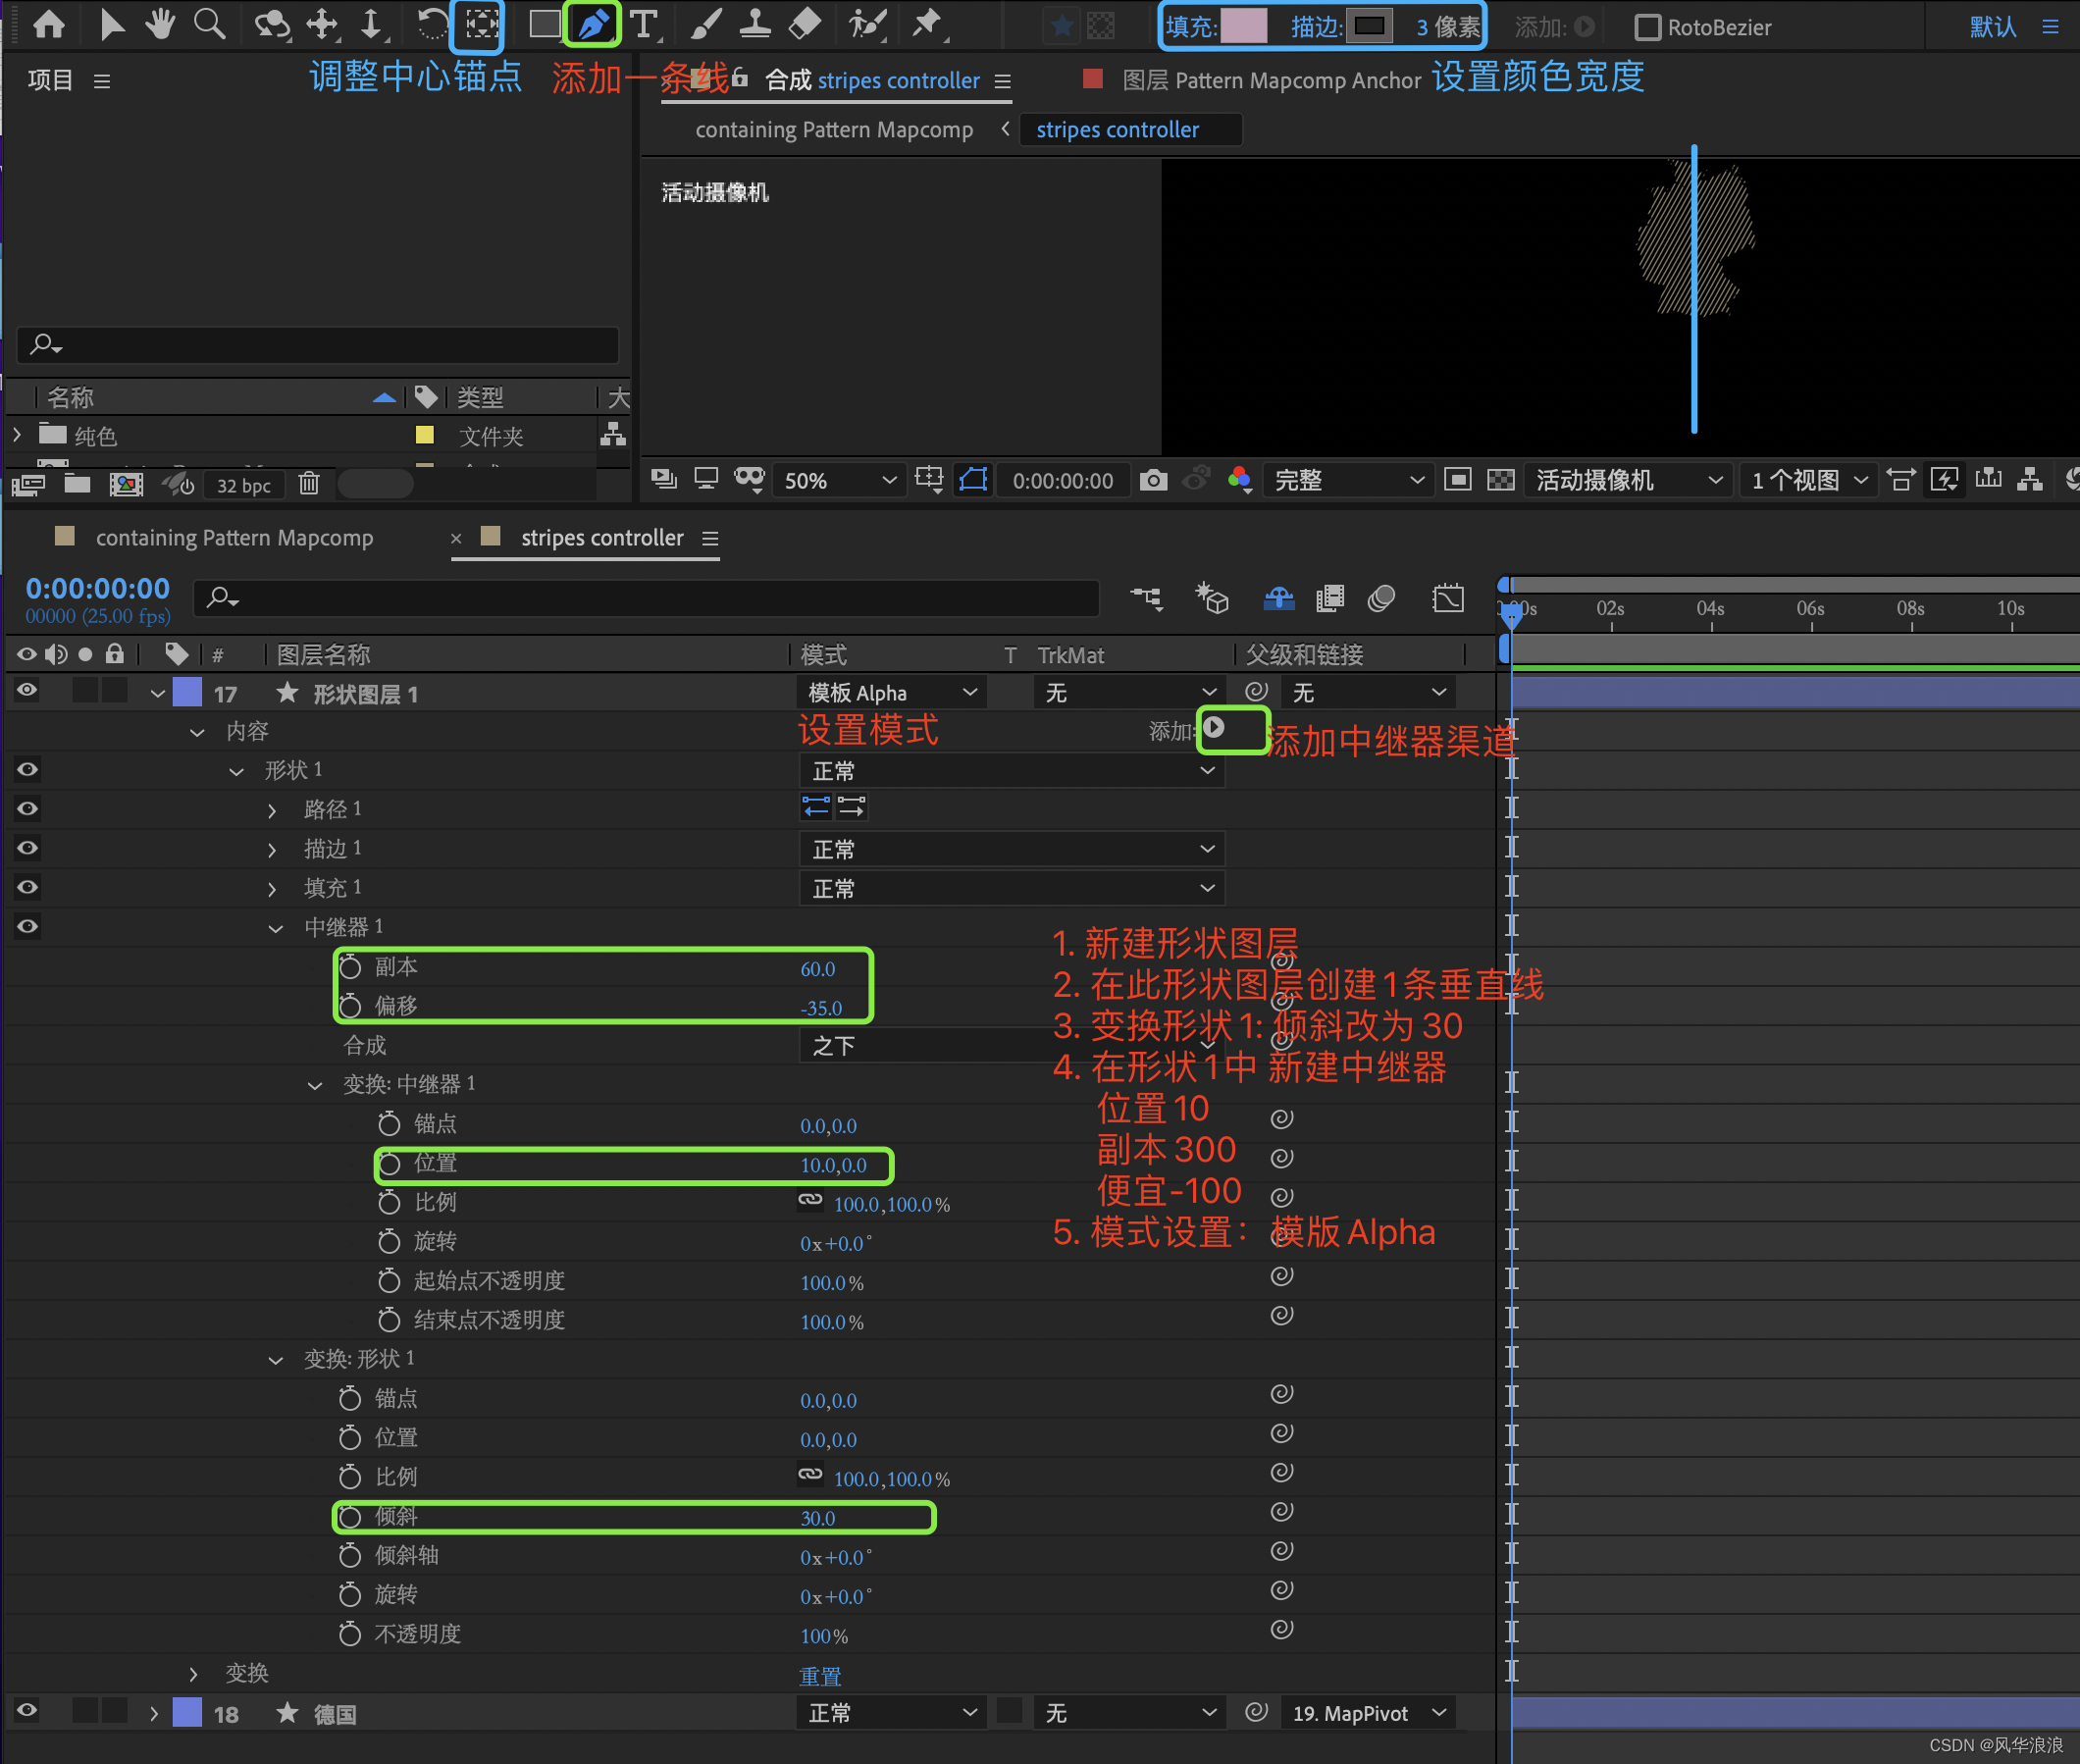Toggle visibility of 描边 1
Viewport: 2080px width, 1764px height.
[x=27, y=848]
